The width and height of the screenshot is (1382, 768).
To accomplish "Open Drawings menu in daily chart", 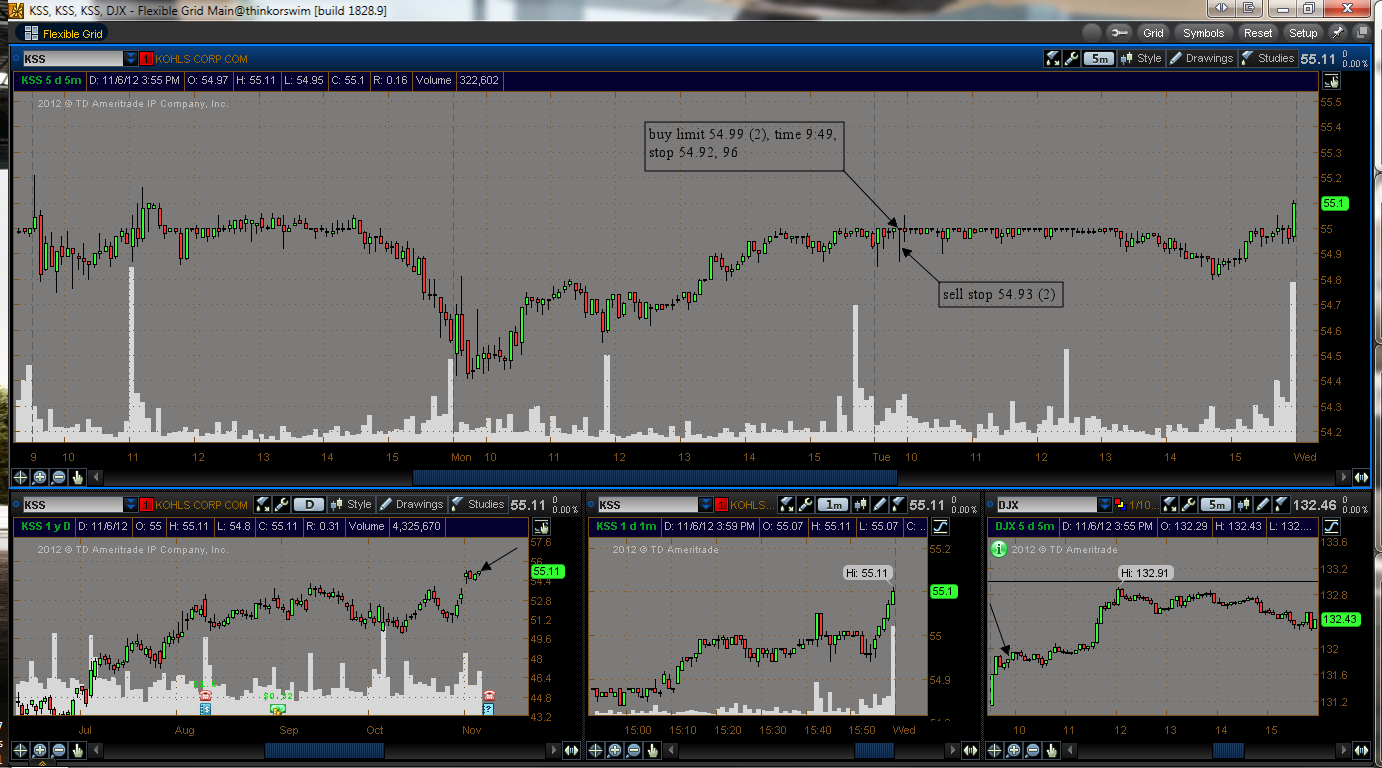I will pyautogui.click(x=411, y=504).
